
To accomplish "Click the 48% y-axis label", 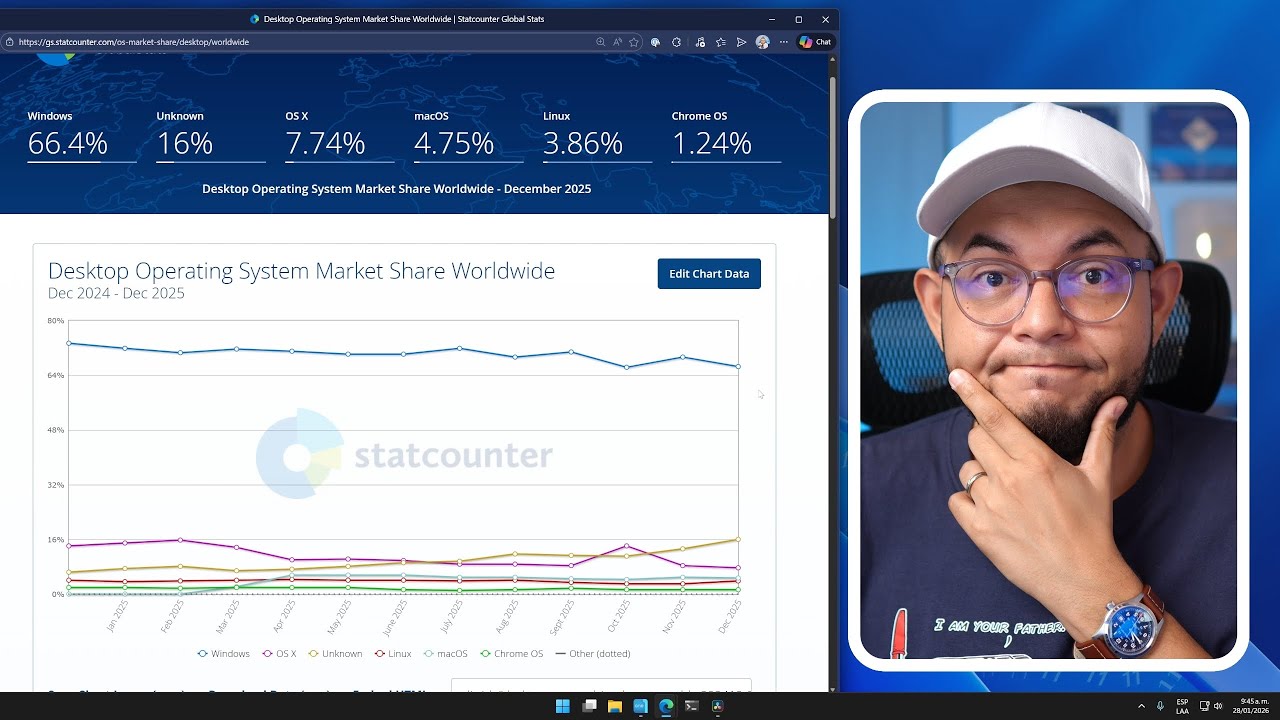I will [x=56, y=430].
